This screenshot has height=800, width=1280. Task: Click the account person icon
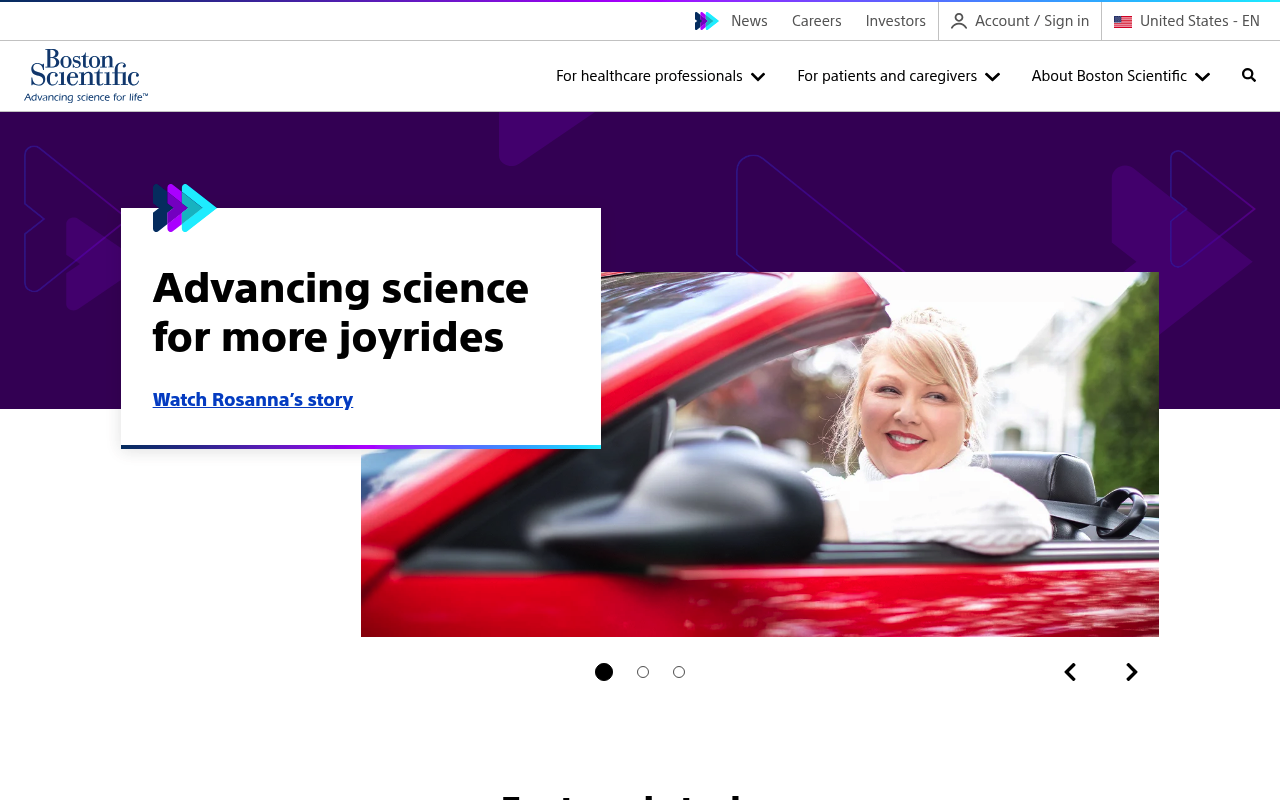point(959,21)
